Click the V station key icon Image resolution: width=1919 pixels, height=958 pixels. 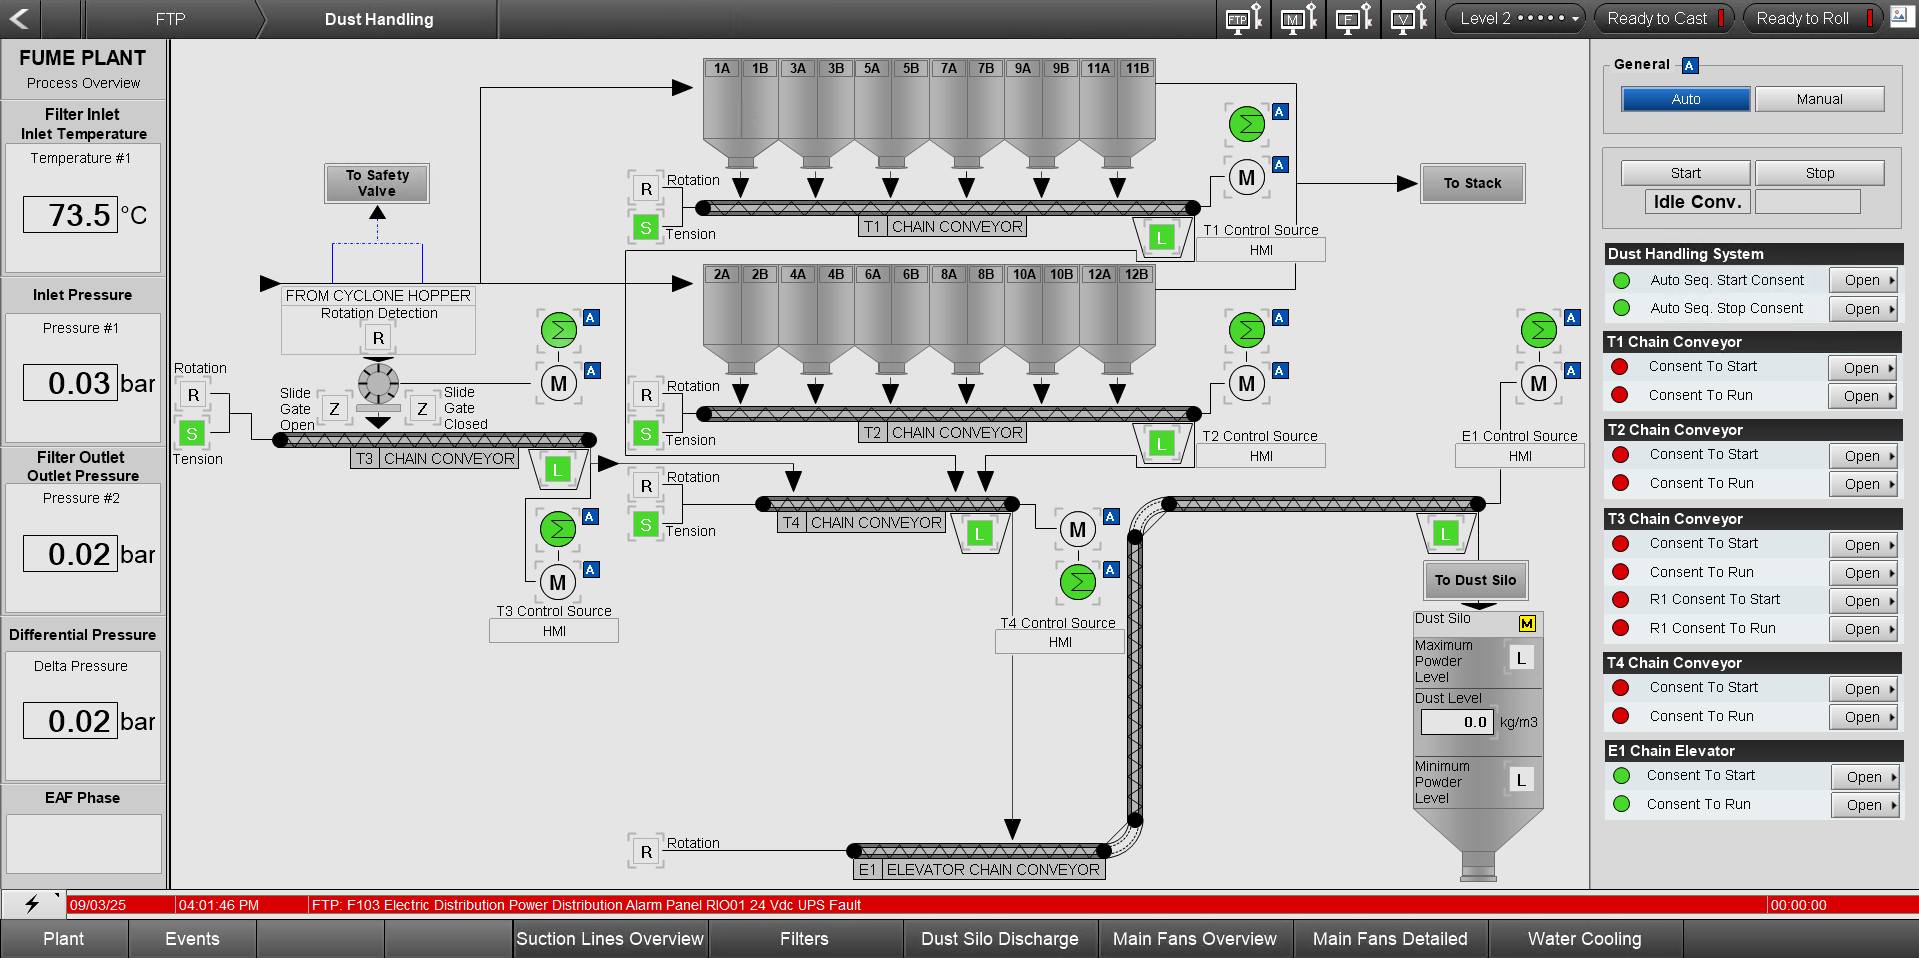pyautogui.click(x=1408, y=19)
